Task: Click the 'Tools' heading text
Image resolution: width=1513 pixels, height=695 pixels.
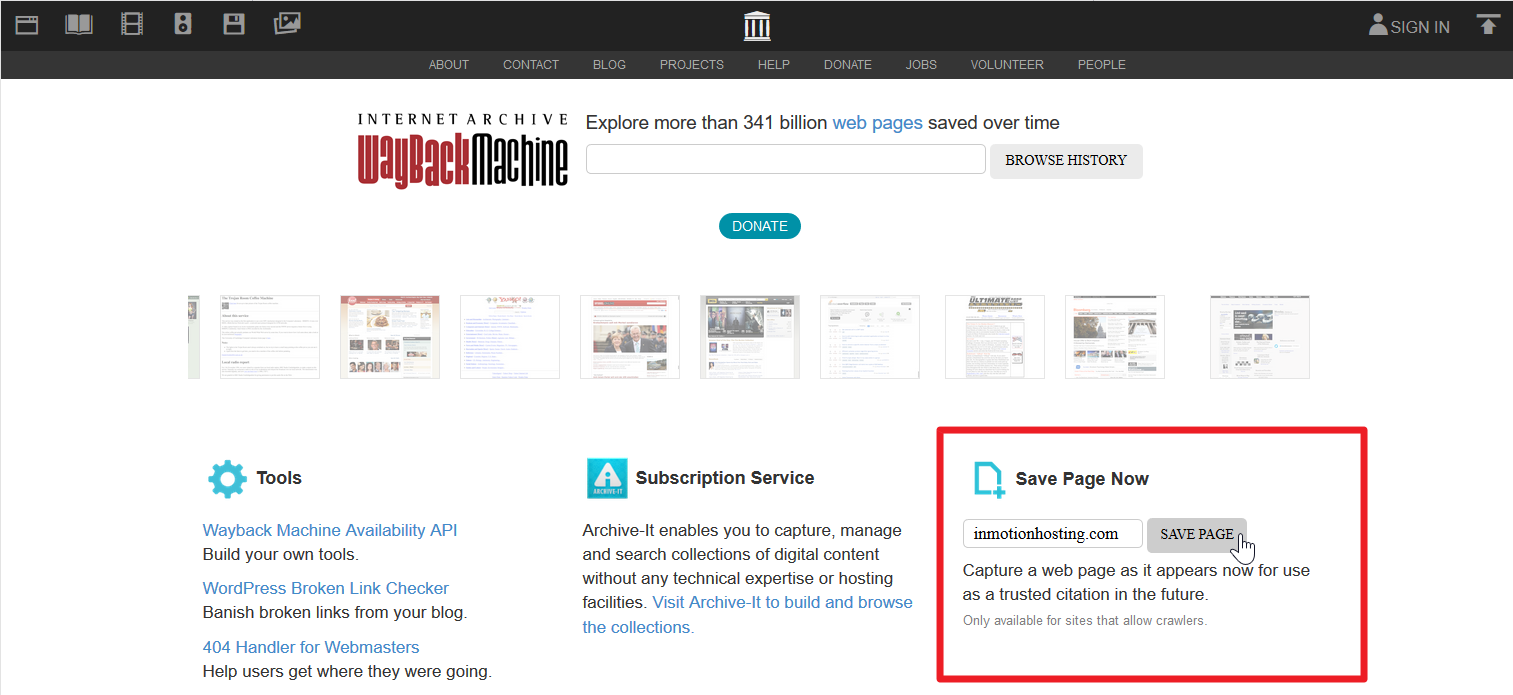Action: pos(279,478)
